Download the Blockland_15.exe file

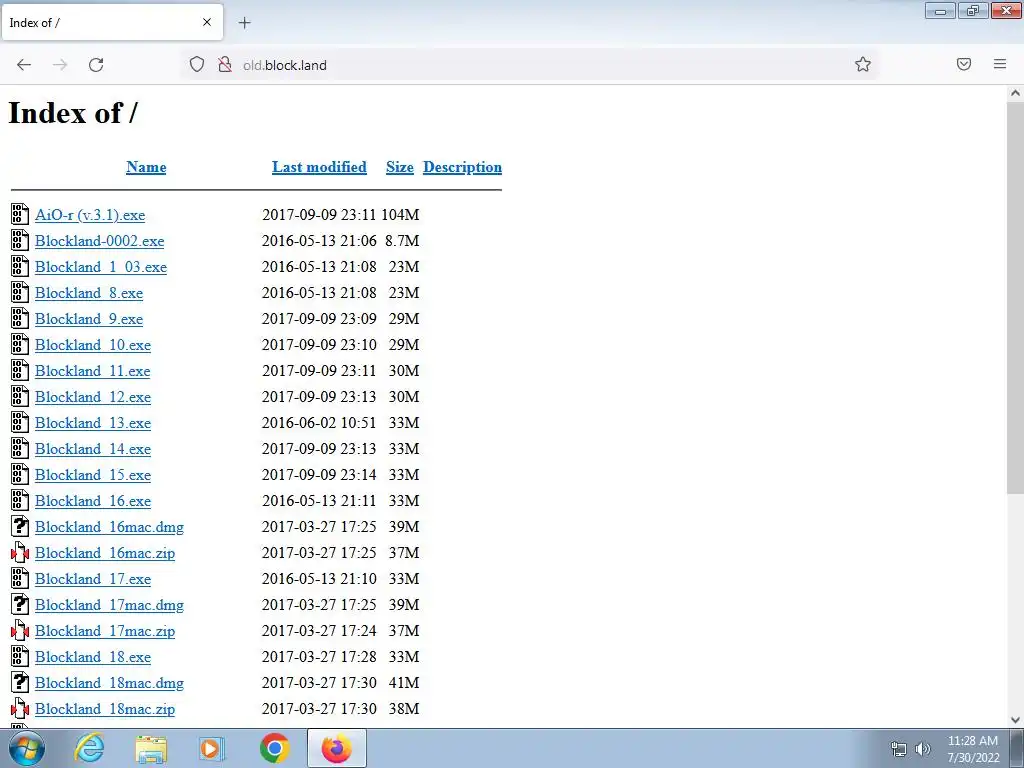pos(93,475)
